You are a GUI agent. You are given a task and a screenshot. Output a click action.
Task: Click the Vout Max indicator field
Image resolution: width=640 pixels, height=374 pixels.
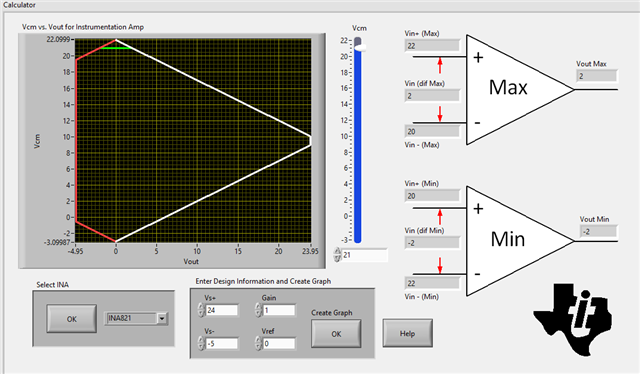point(597,76)
